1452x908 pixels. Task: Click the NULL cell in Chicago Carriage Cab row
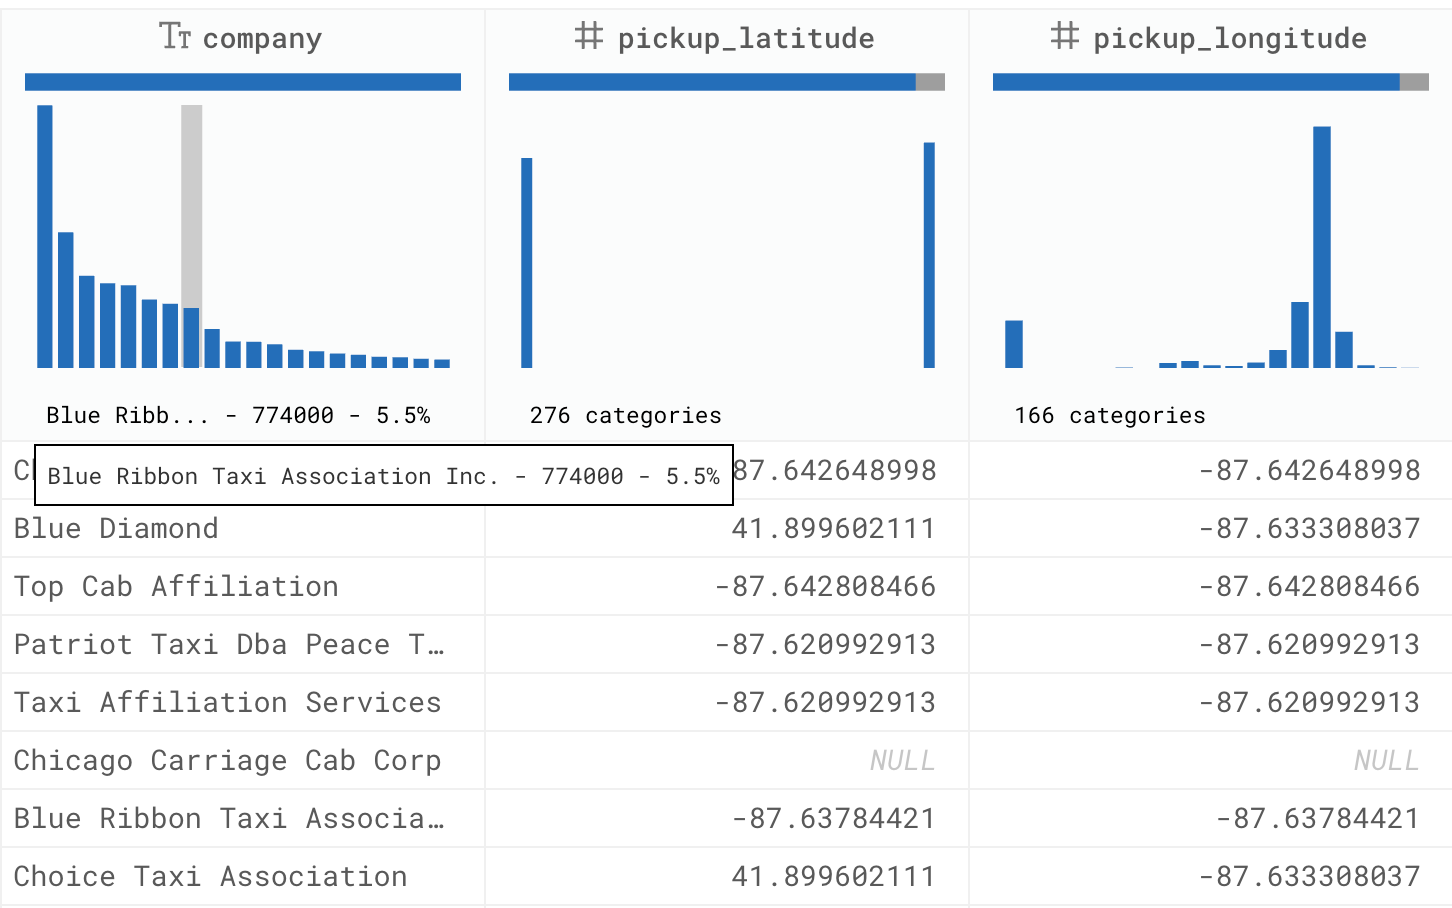click(x=902, y=760)
